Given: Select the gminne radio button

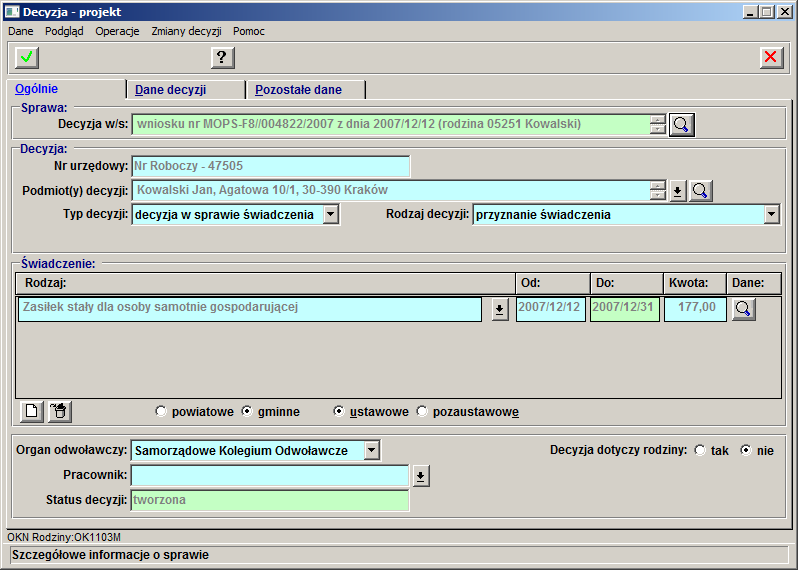Looking at the screenshot, I should pyautogui.click(x=247, y=411).
